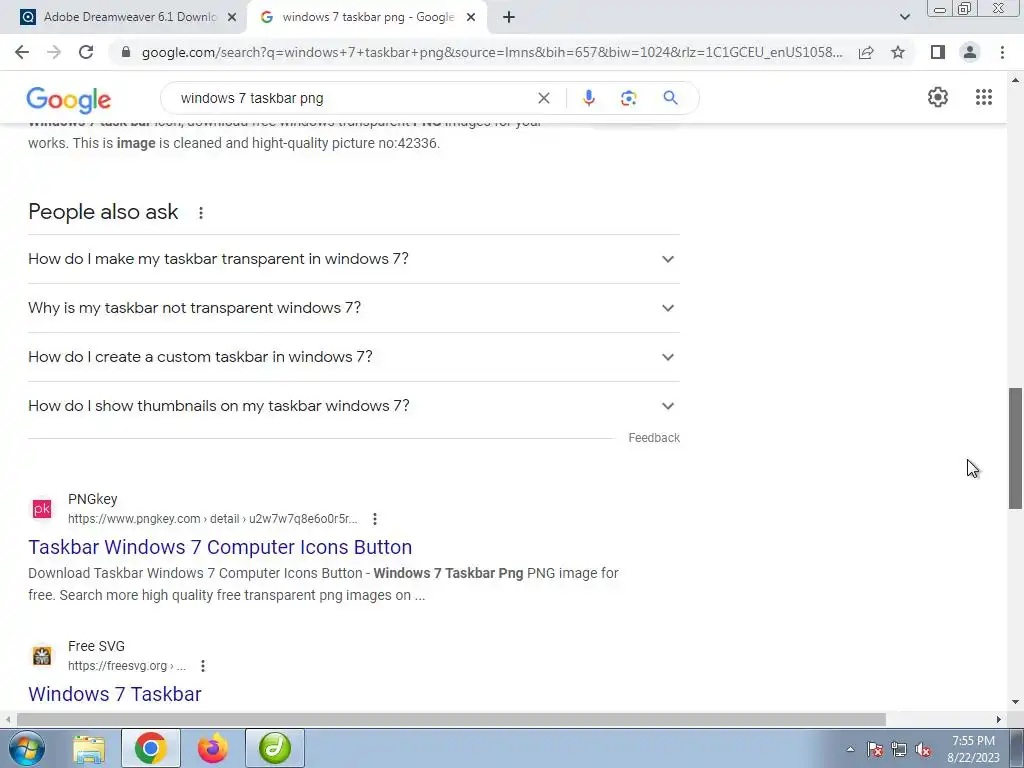Start voice search with microphone
The image size is (1024, 768).
point(588,98)
